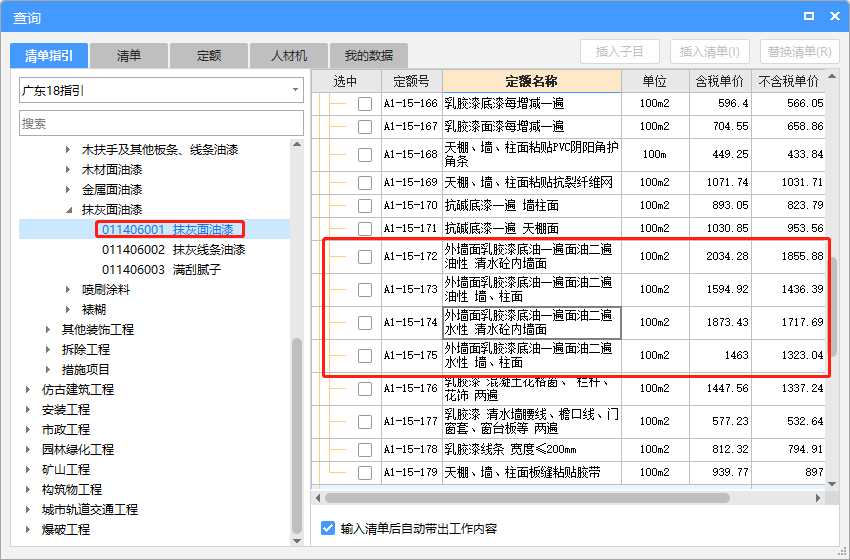This screenshot has width=850, height=560.
Task: Expand the 城市轨道交通工程 node
Action: pos(28,510)
